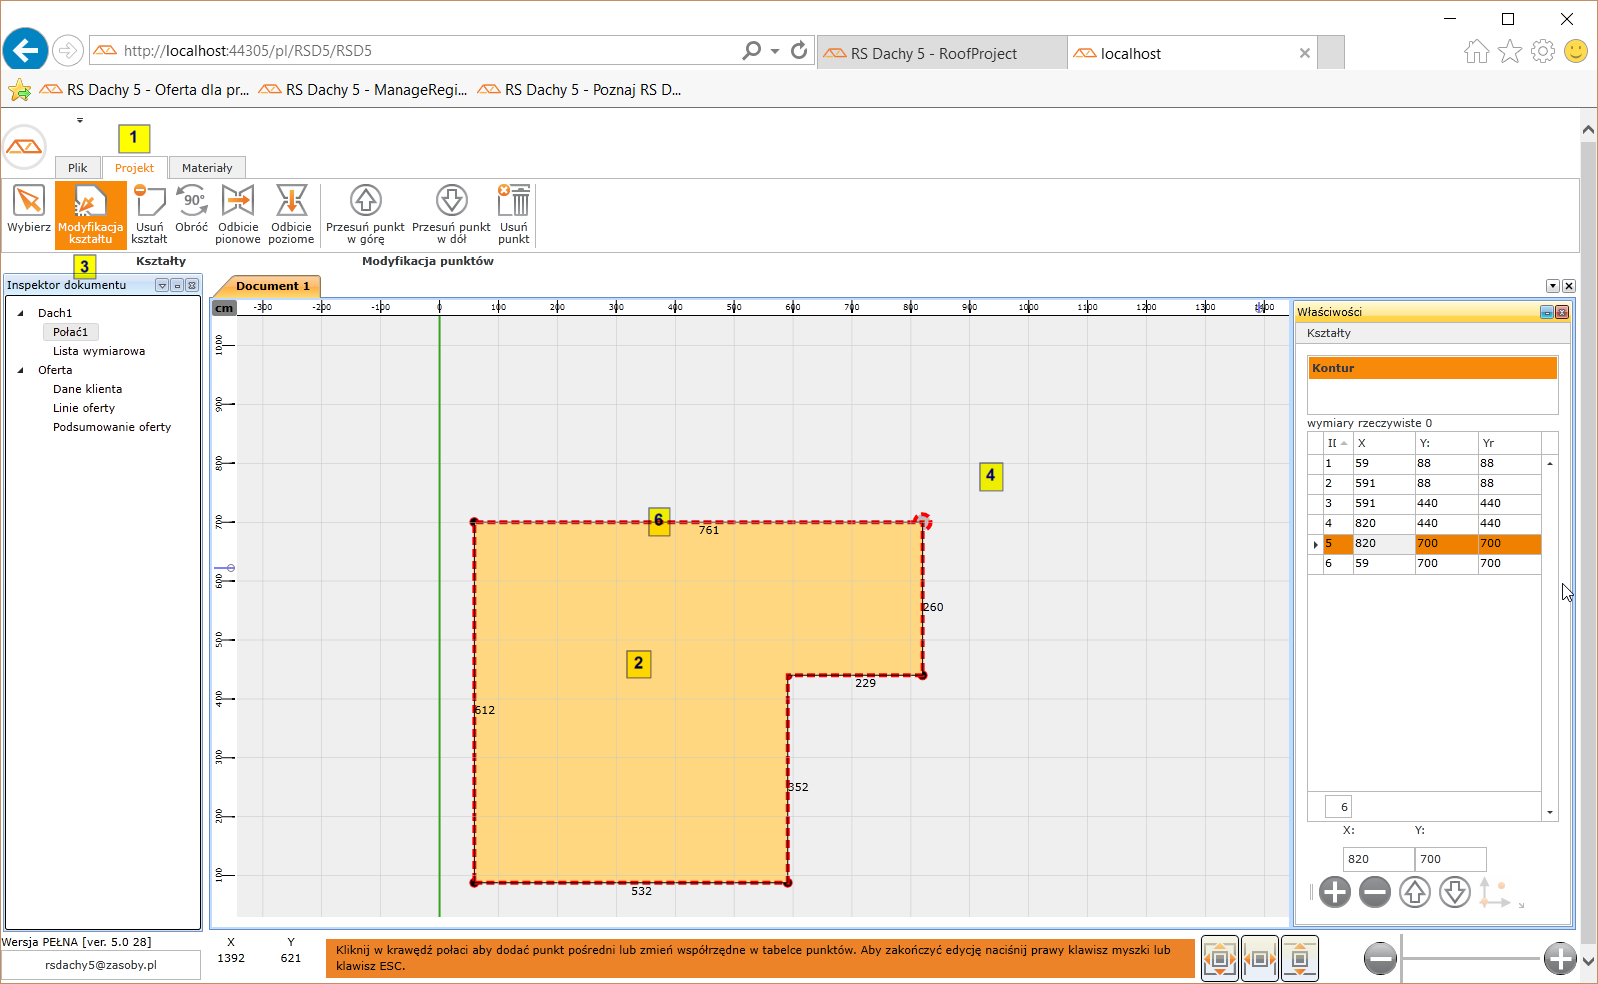Add a point with the plus button in Właściwości
Screen dimensions: 1598x984
[1334, 892]
